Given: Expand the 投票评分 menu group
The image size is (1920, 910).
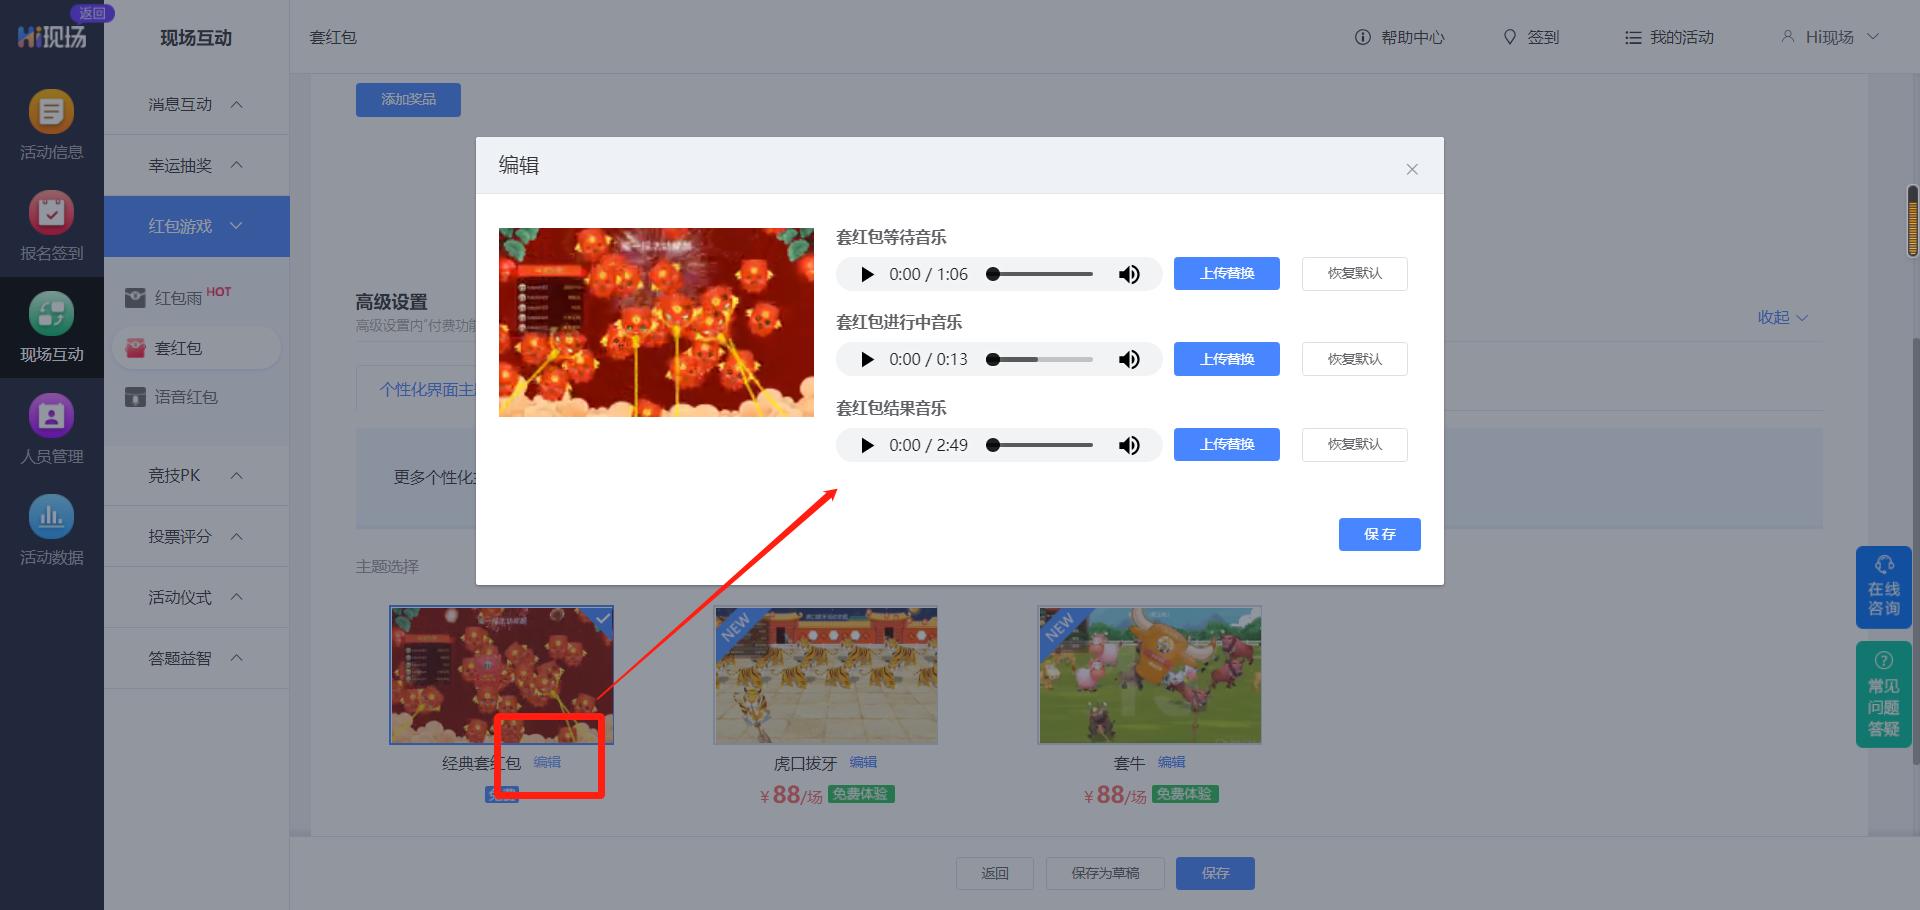Looking at the screenshot, I should (x=196, y=536).
